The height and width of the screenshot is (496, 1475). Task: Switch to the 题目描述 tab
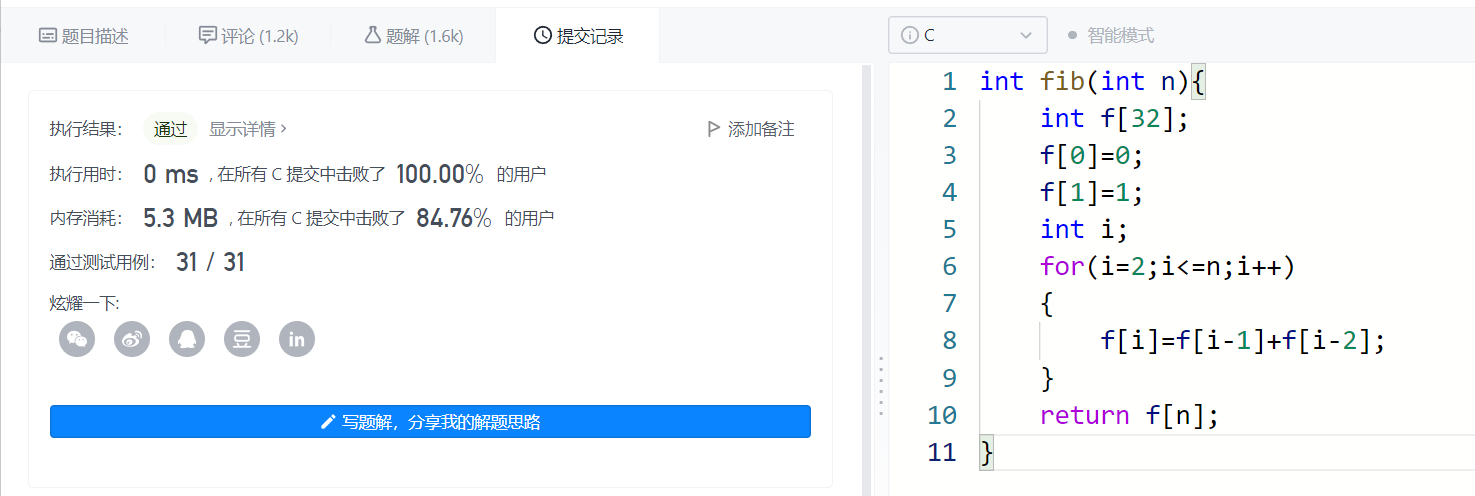pyautogui.click(x=83, y=36)
